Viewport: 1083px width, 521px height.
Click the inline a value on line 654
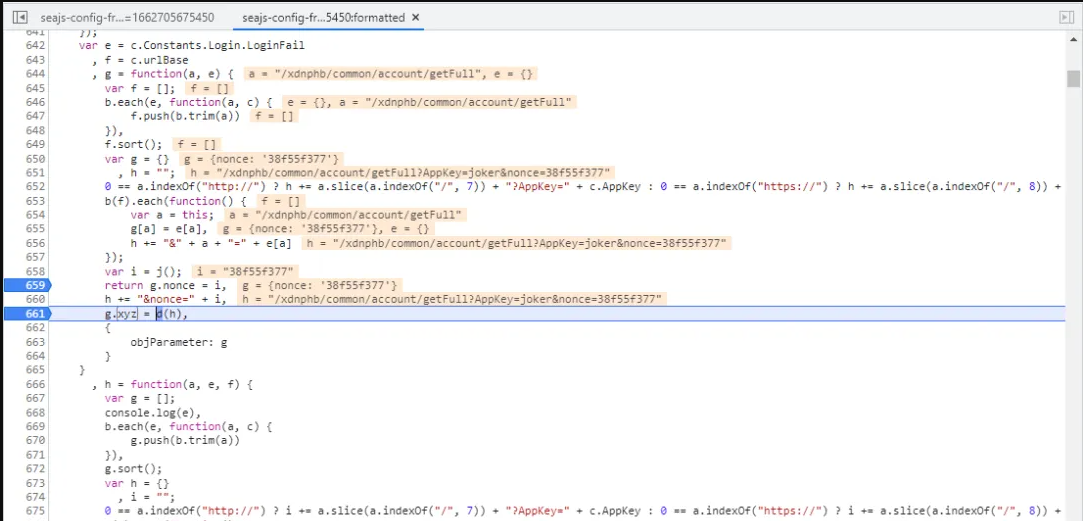click(345, 215)
